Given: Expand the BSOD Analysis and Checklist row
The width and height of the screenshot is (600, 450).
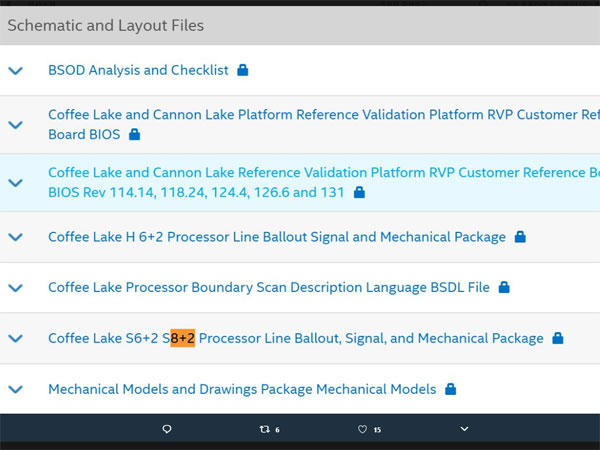Looking at the screenshot, I should tap(16, 71).
